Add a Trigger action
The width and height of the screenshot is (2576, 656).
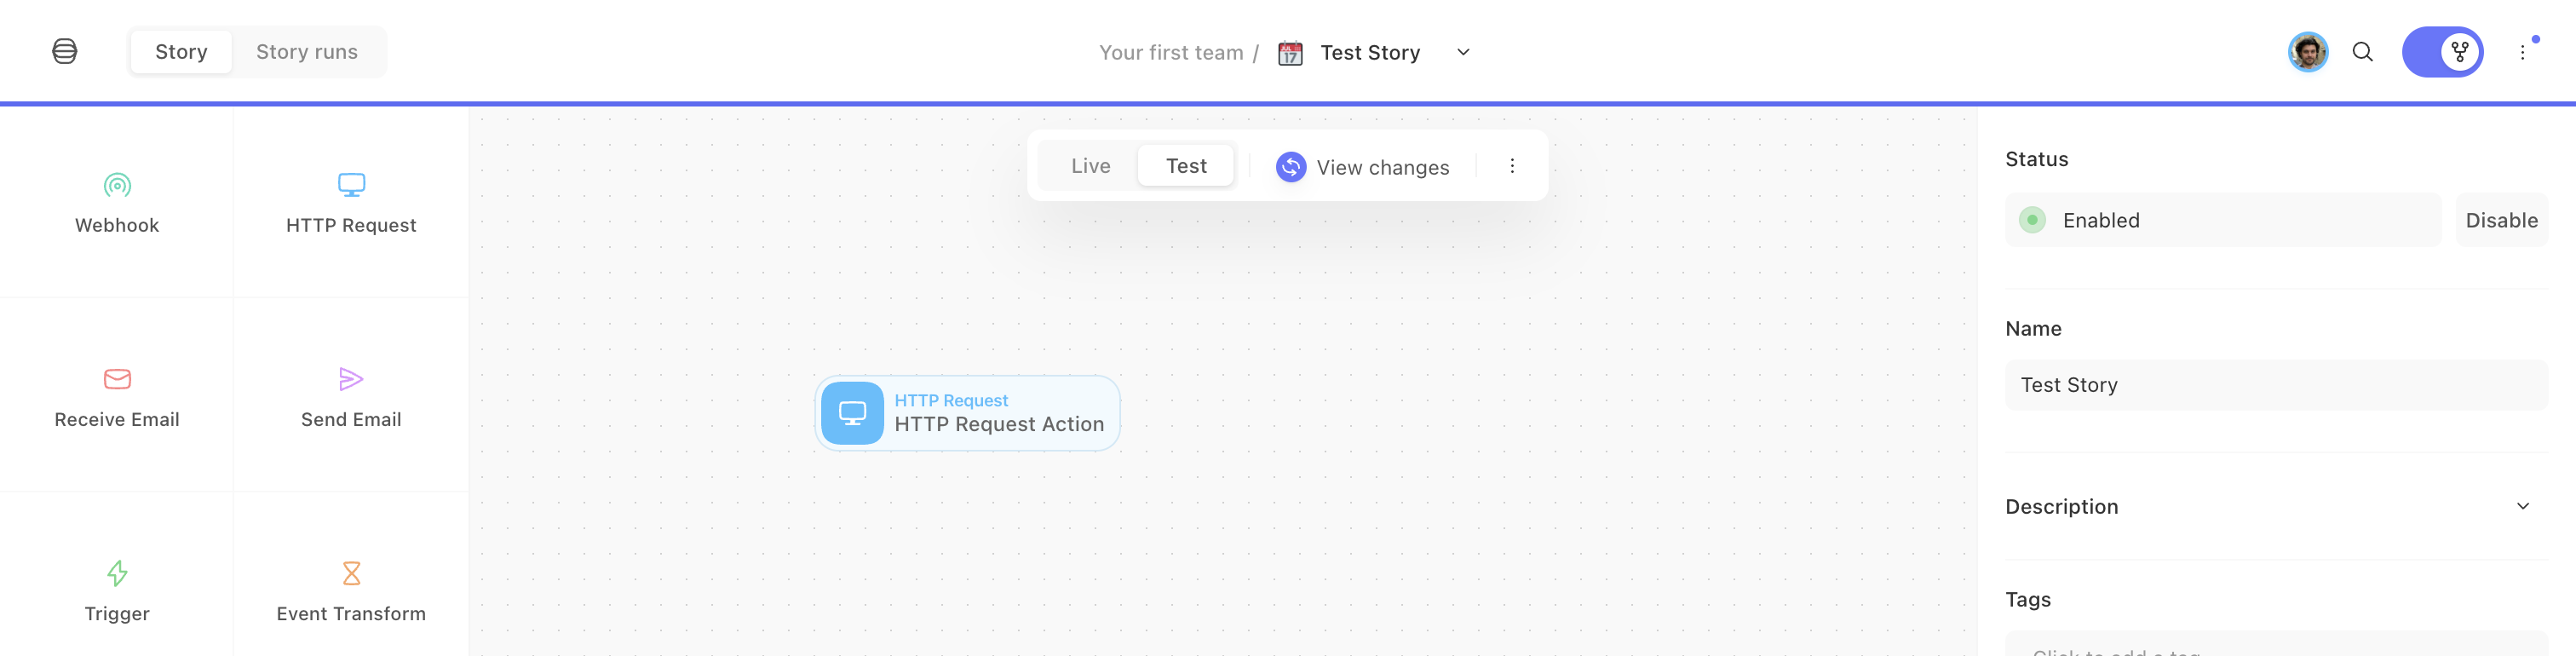click(x=117, y=591)
